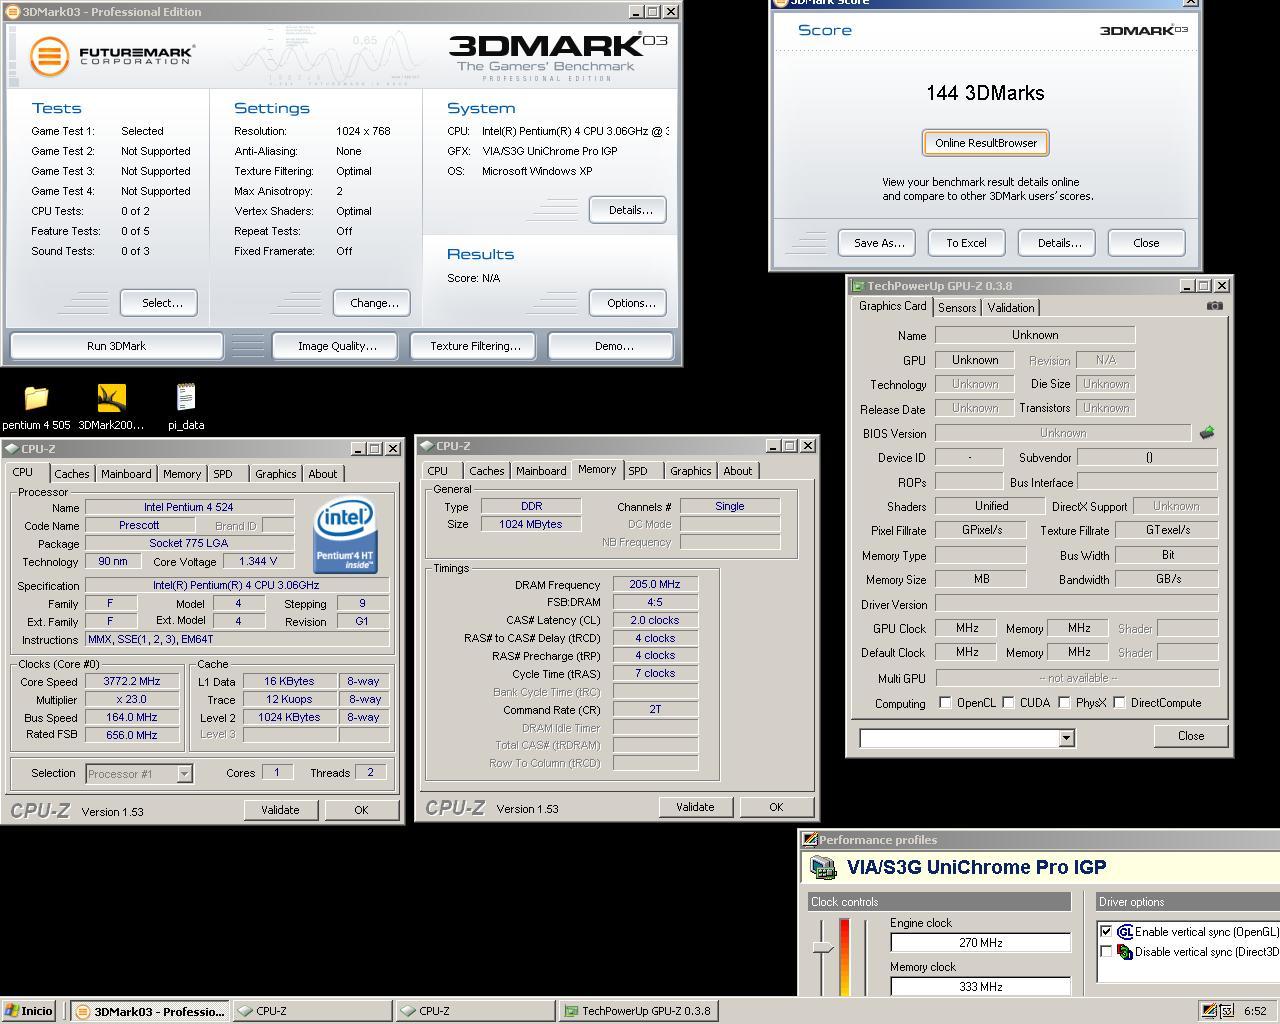Open the 3DMark200 desktop shortcut icon
1280x1024 pixels.
point(111,398)
